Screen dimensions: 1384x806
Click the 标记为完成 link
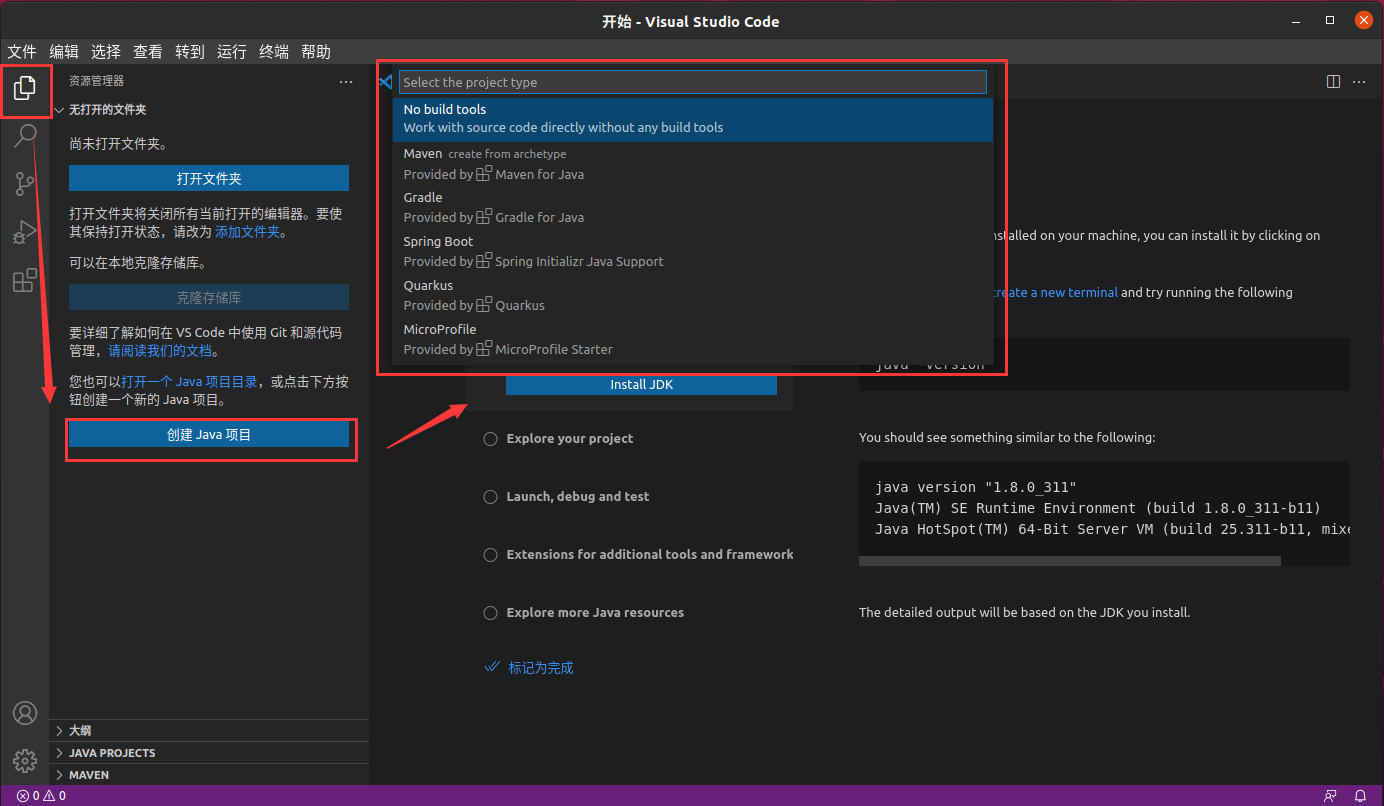pos(541,668)
